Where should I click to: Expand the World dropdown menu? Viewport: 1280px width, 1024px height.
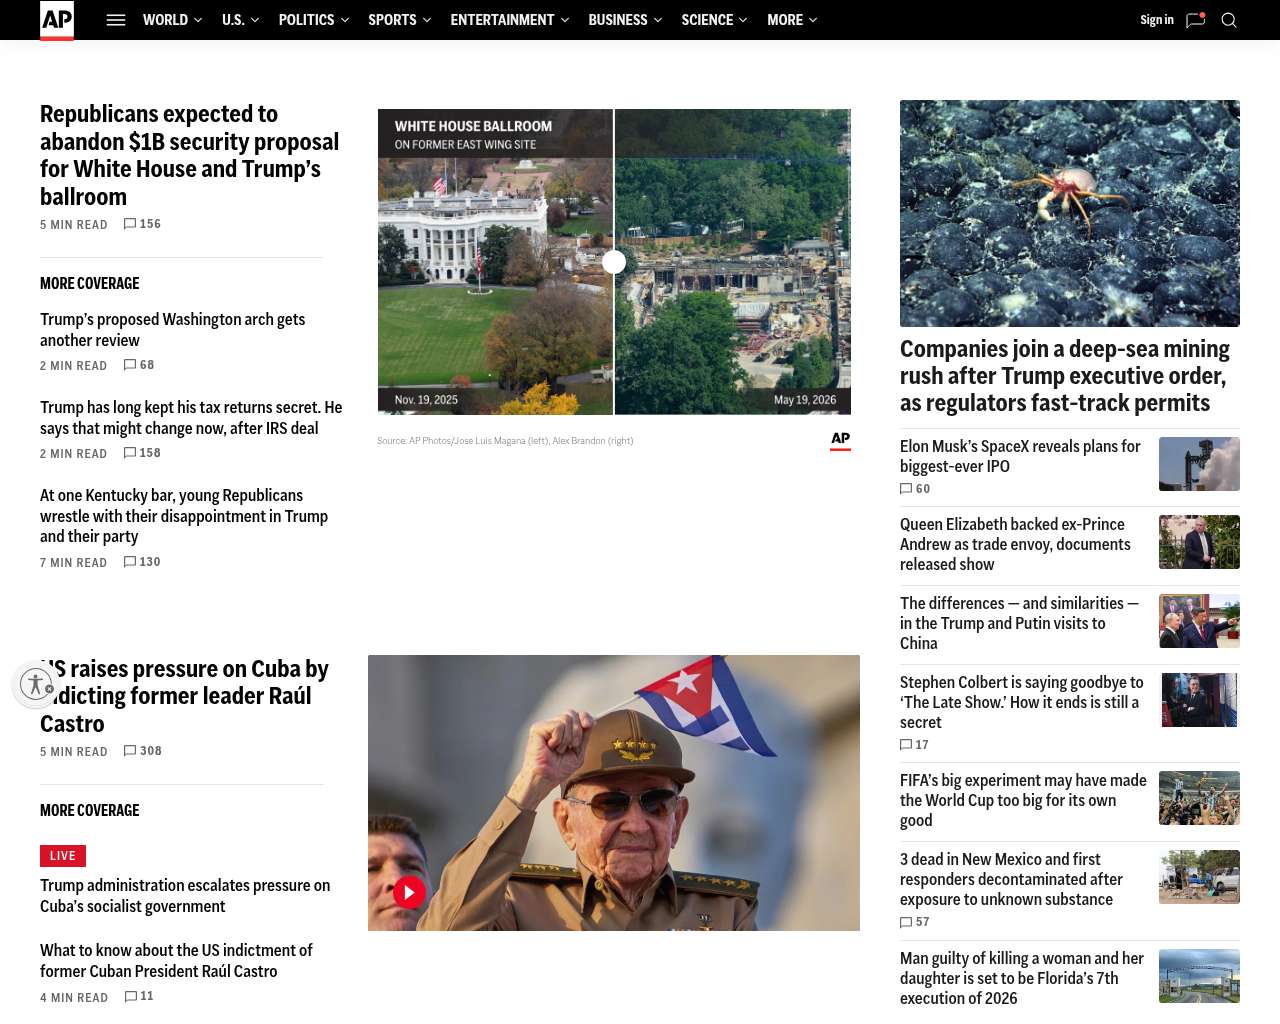click(172, 20)
